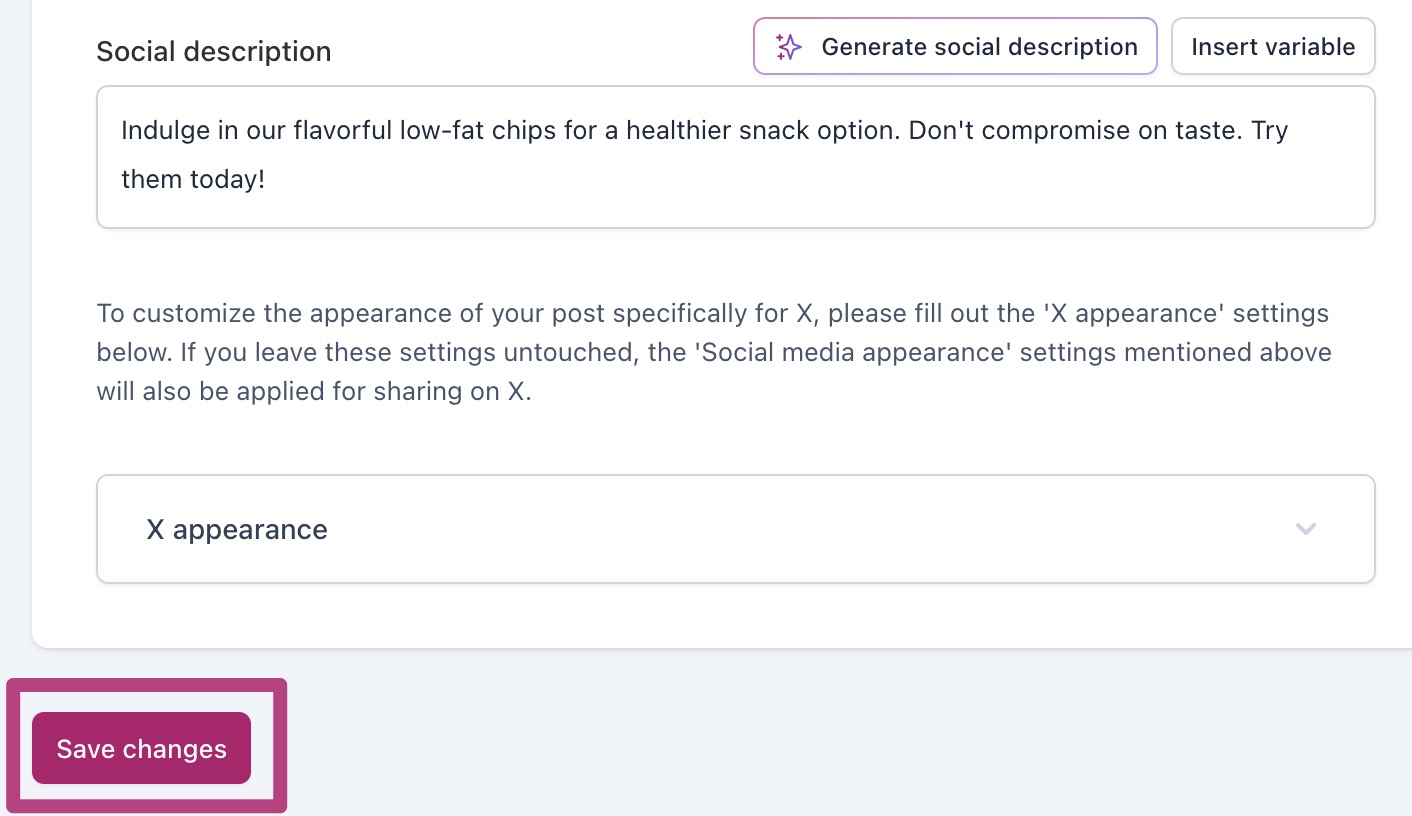This screenshot has height=816, width=1412.
Task: Click the X appearance heading text
Action: pyautogui.click(x=237, y=529)
